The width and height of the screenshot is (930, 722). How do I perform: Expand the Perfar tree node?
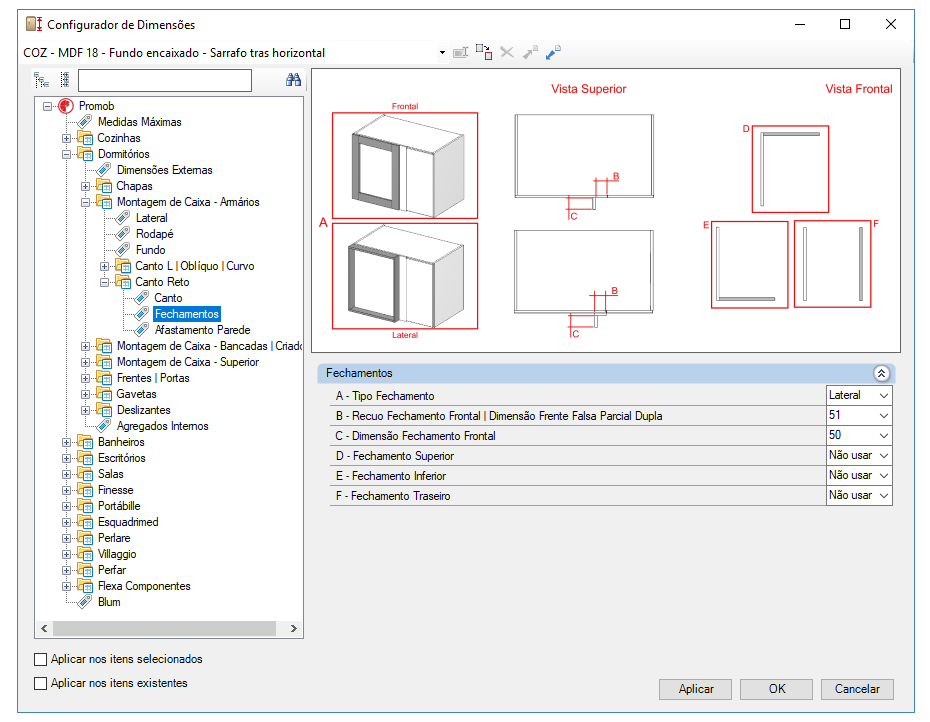(66, 571)
